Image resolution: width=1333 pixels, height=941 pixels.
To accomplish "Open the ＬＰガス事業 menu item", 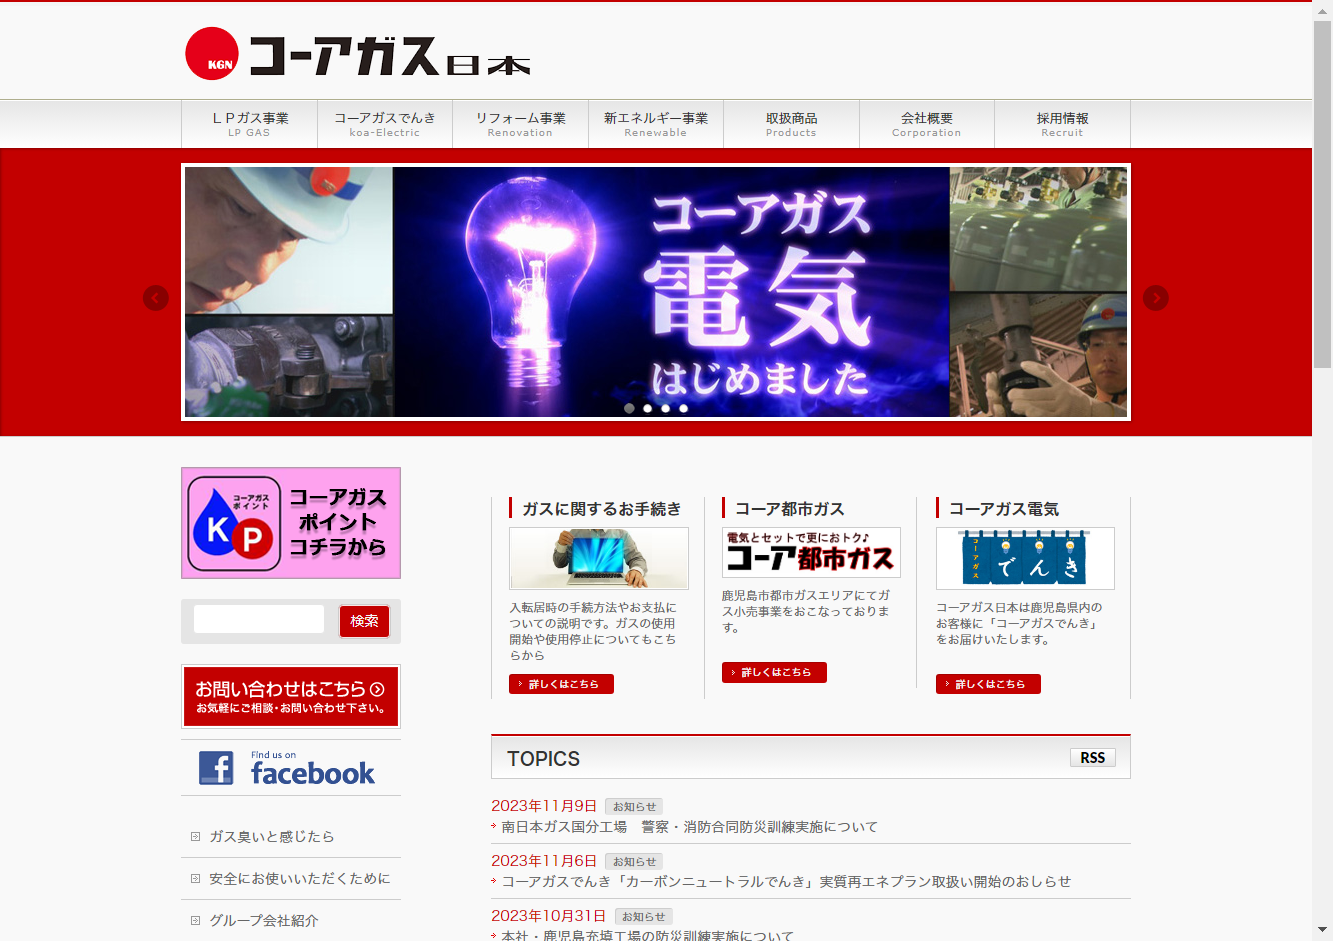I will [249, 124].
